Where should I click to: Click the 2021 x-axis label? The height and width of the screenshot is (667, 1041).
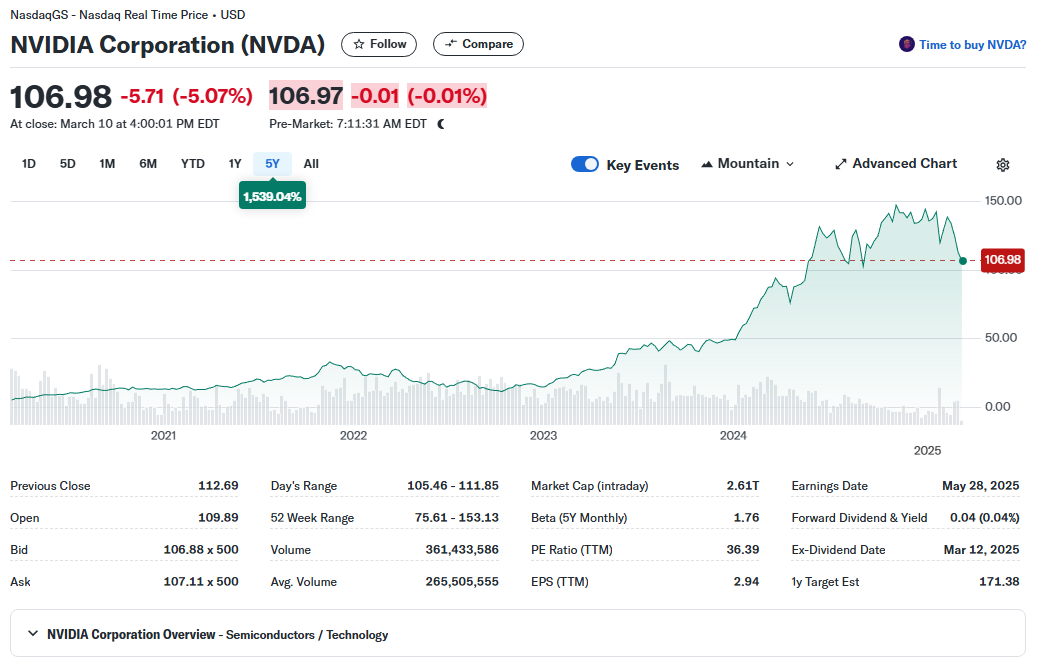coord(163,435)
